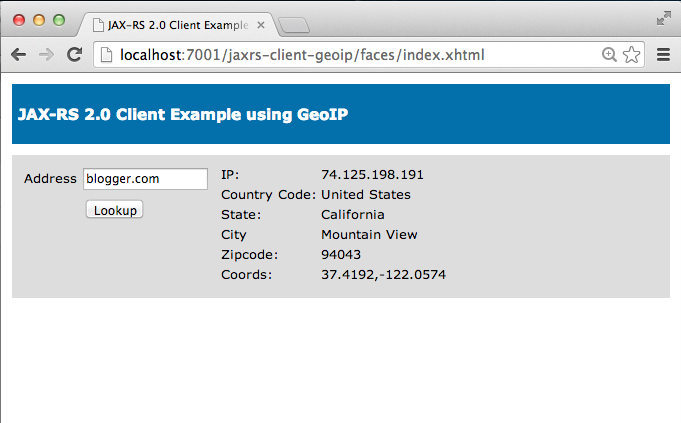Click the zoom magnifier icon in address bar
This screenshot has width=681, height=423.
(609, 55)
